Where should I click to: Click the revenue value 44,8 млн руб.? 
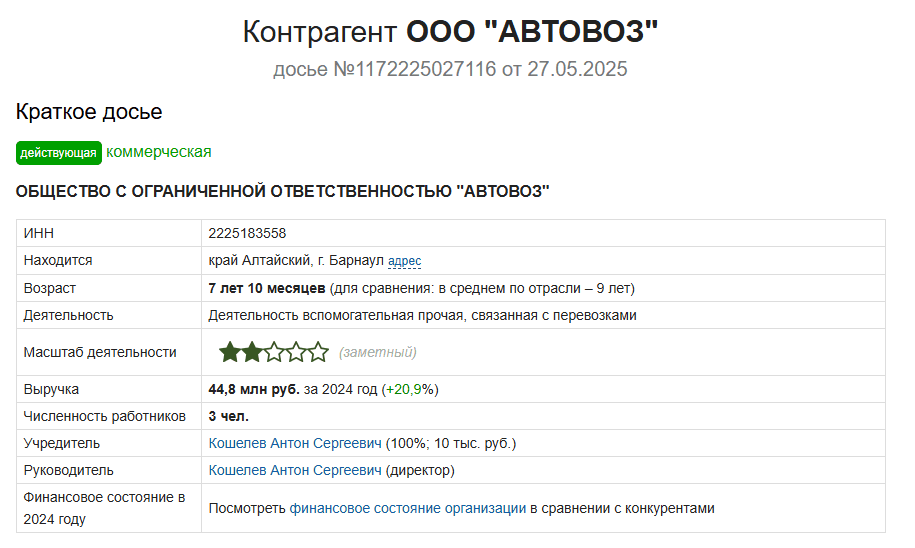(254, 389)
